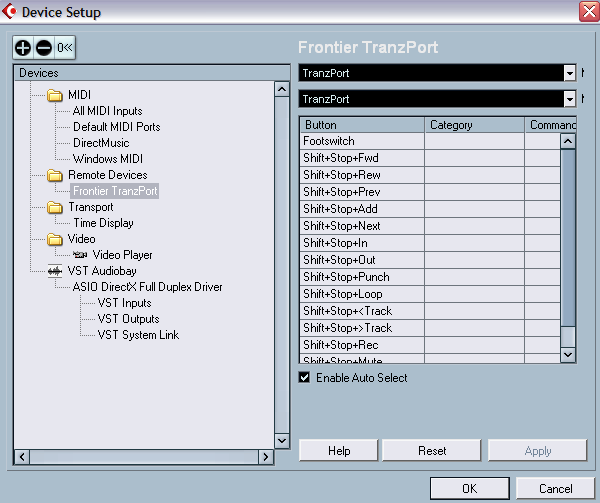Select the Footswitch row

click(430, 141)
